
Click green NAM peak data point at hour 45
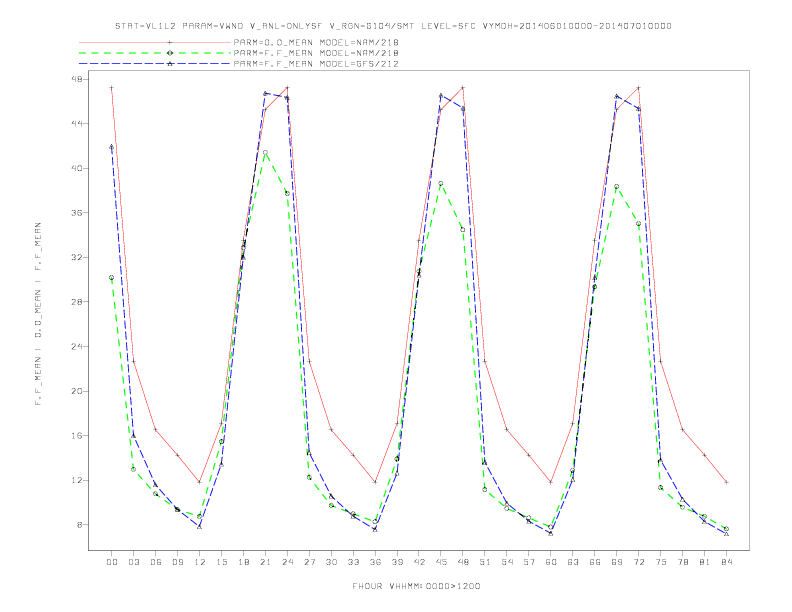(x=441, y=184)
